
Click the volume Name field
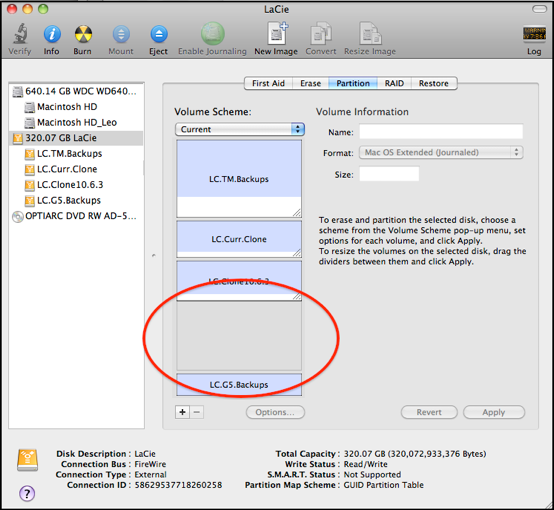(441, 132)
